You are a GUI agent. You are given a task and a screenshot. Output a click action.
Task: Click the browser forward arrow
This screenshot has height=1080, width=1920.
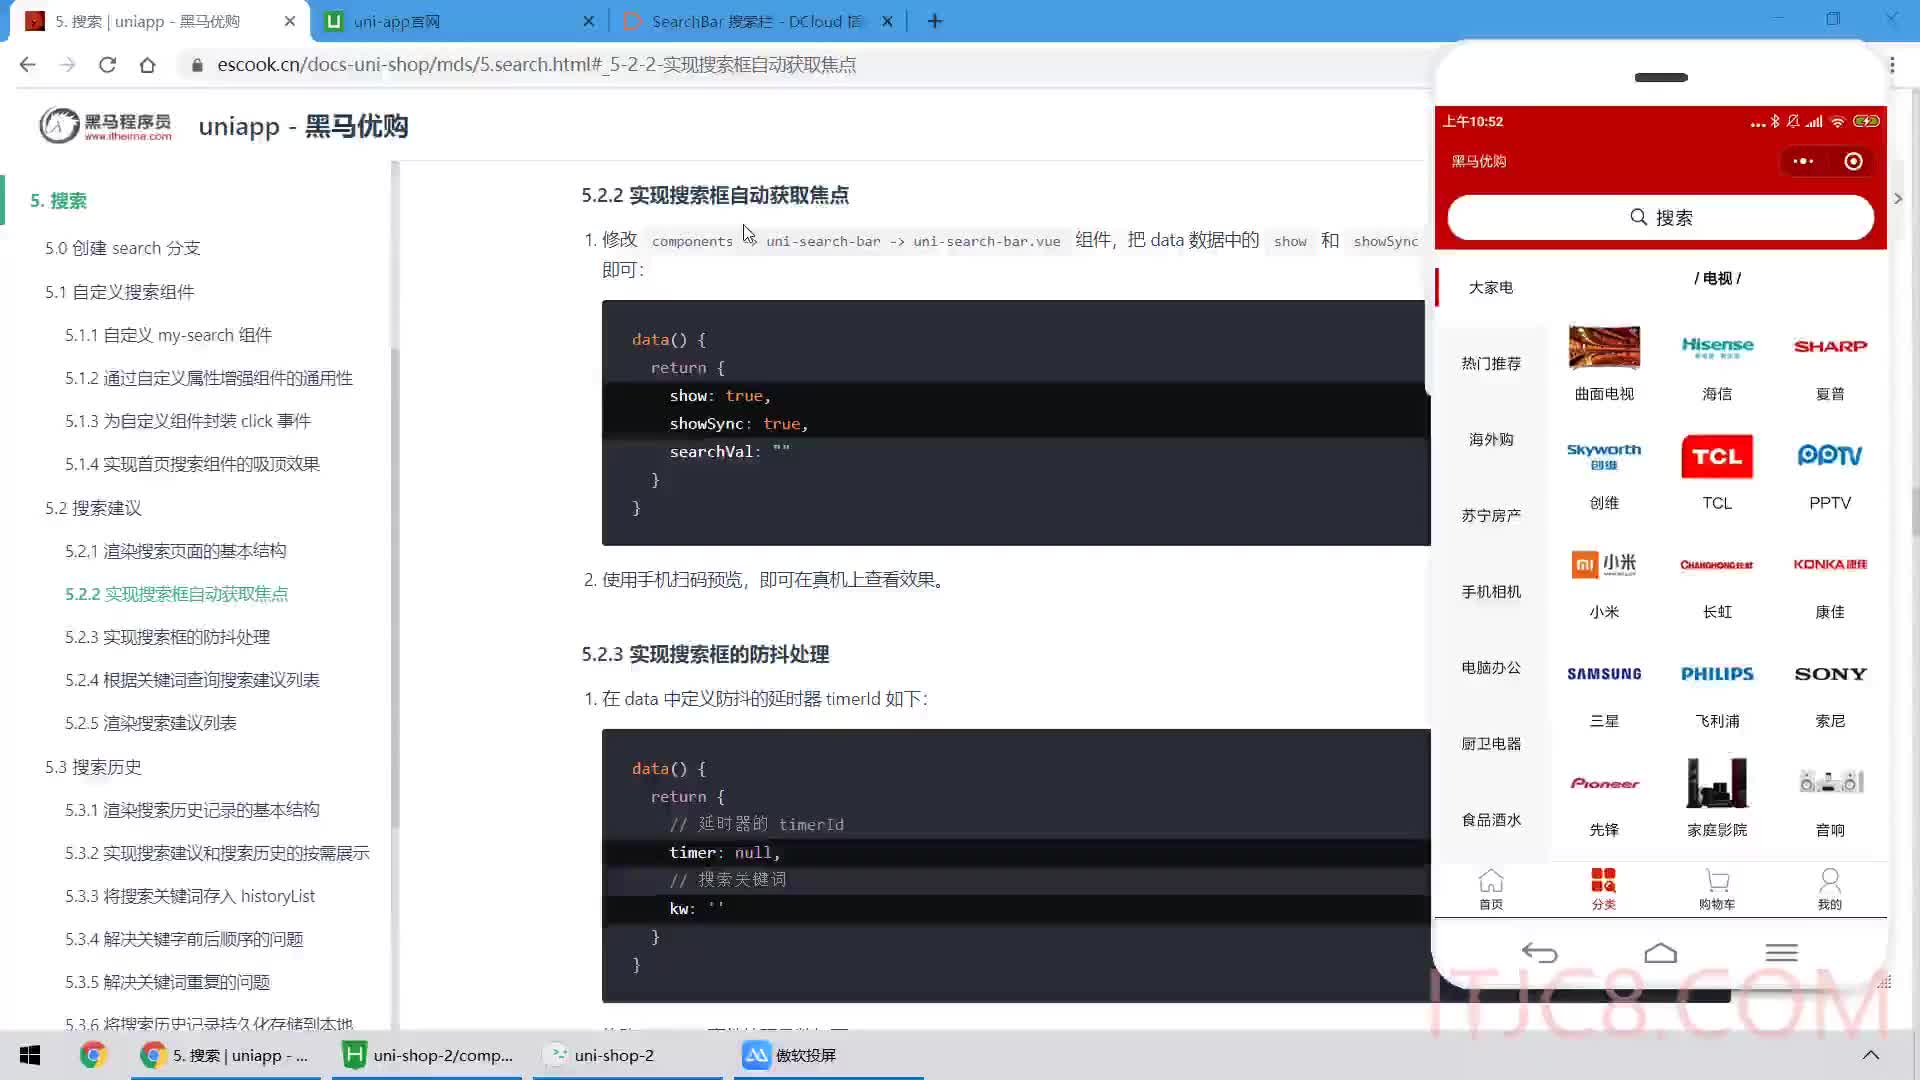click(x=67, y=65)
